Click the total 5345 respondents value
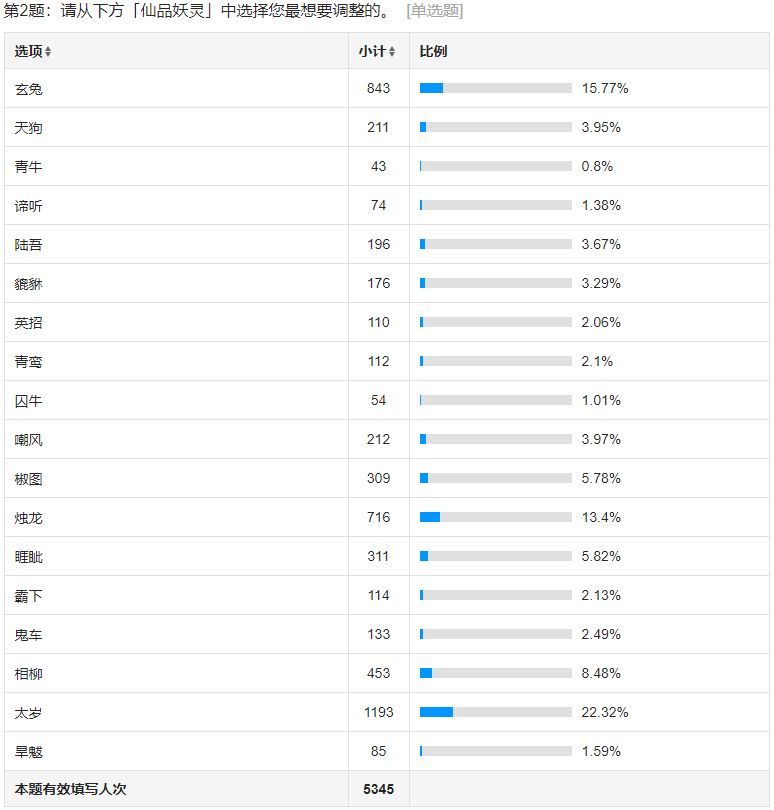This screenshot has width=774, height=810. pyautogui.click(x=378, y=789)
